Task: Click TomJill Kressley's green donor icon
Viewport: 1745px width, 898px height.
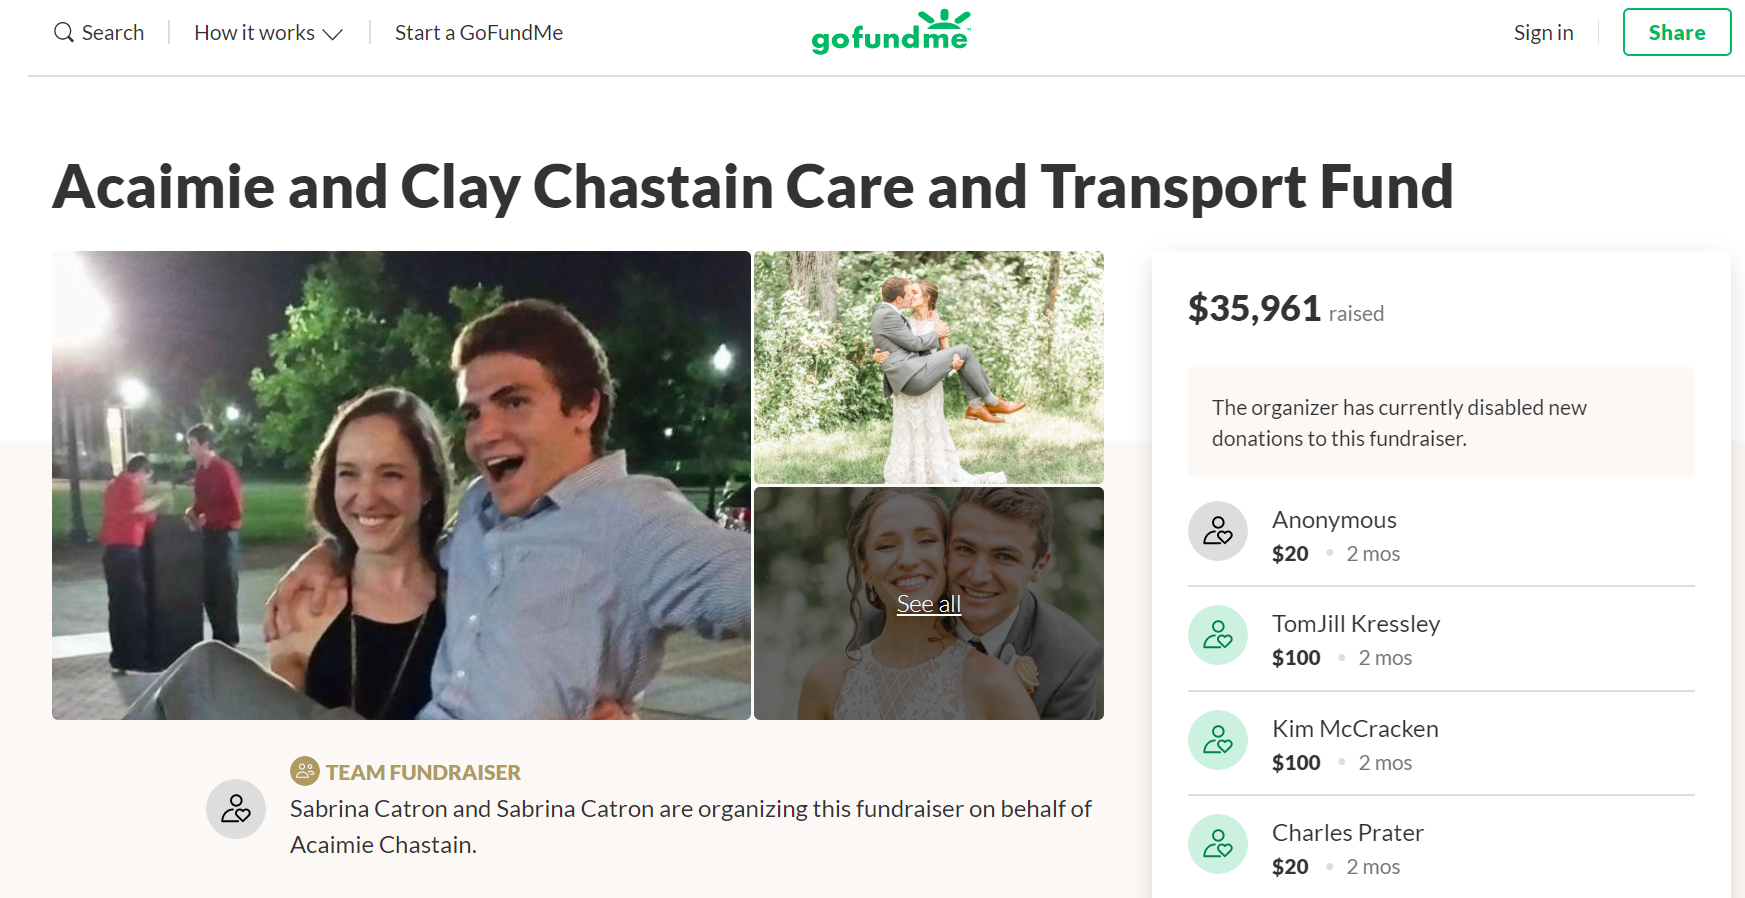Action: [1218, 635]
